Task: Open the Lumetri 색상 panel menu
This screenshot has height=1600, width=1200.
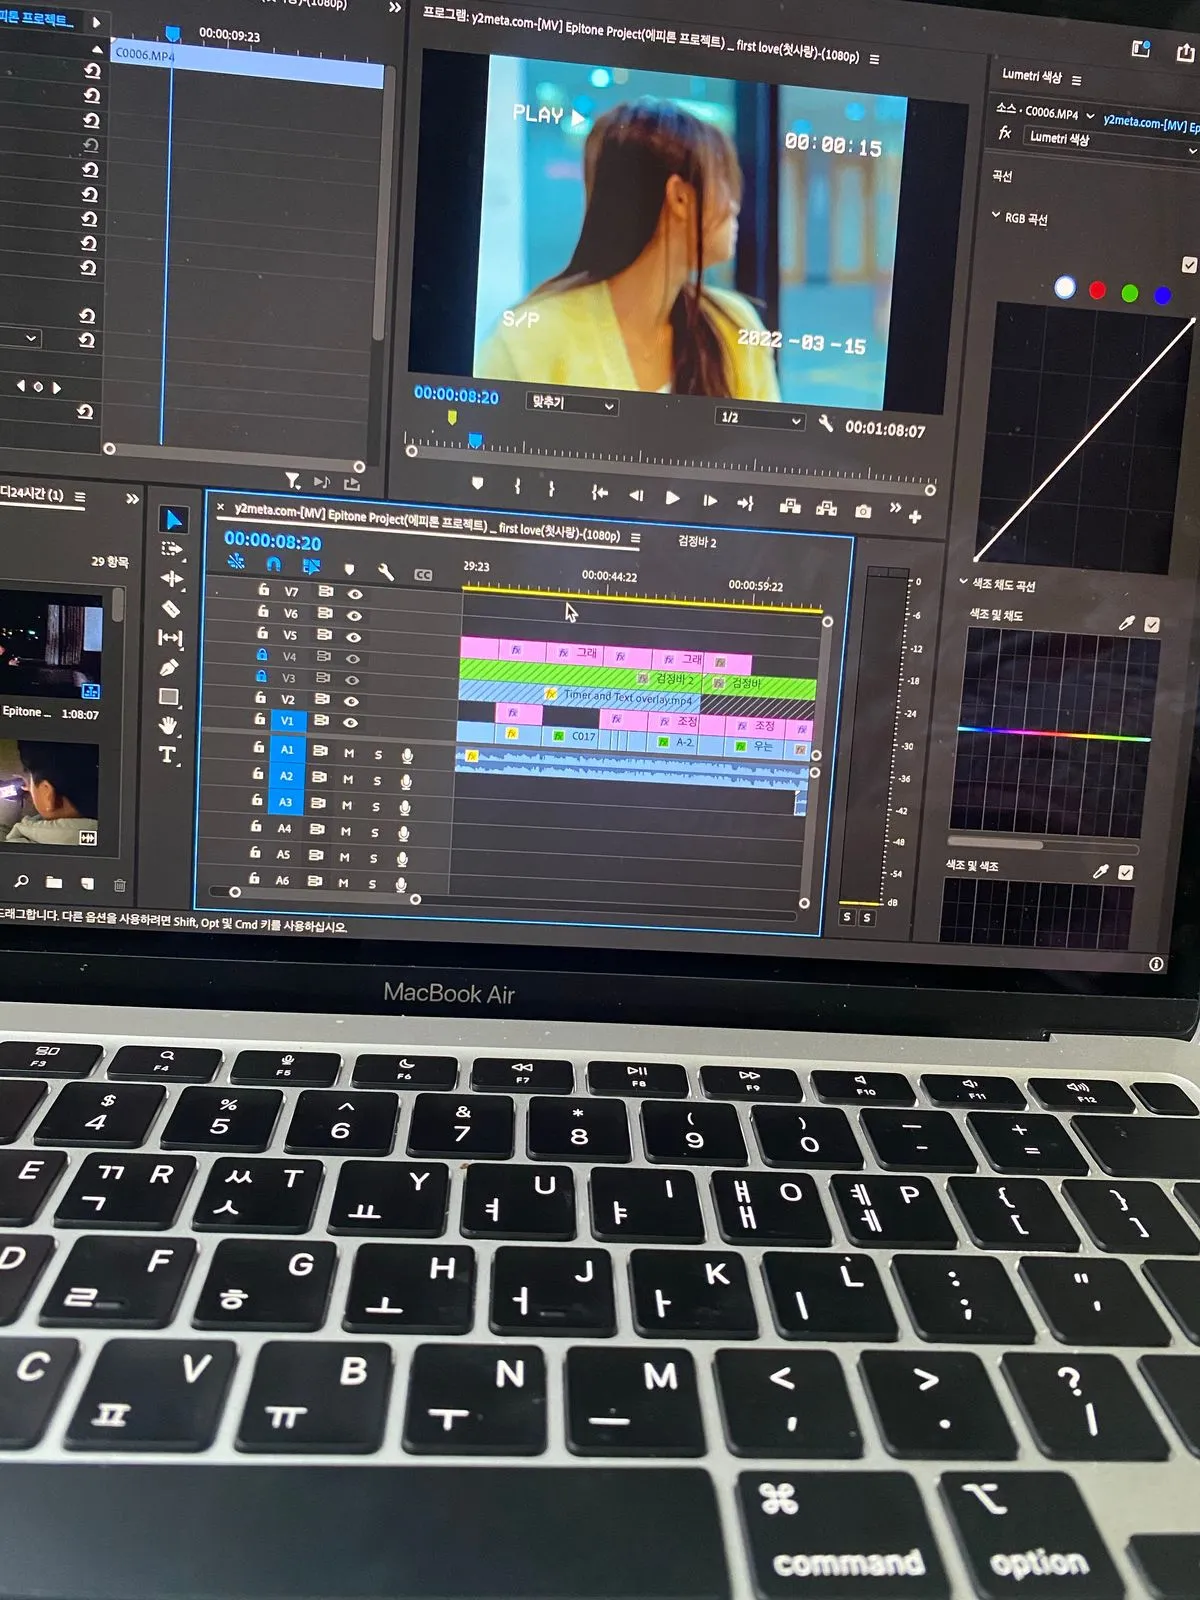Action: point(1077,80)
